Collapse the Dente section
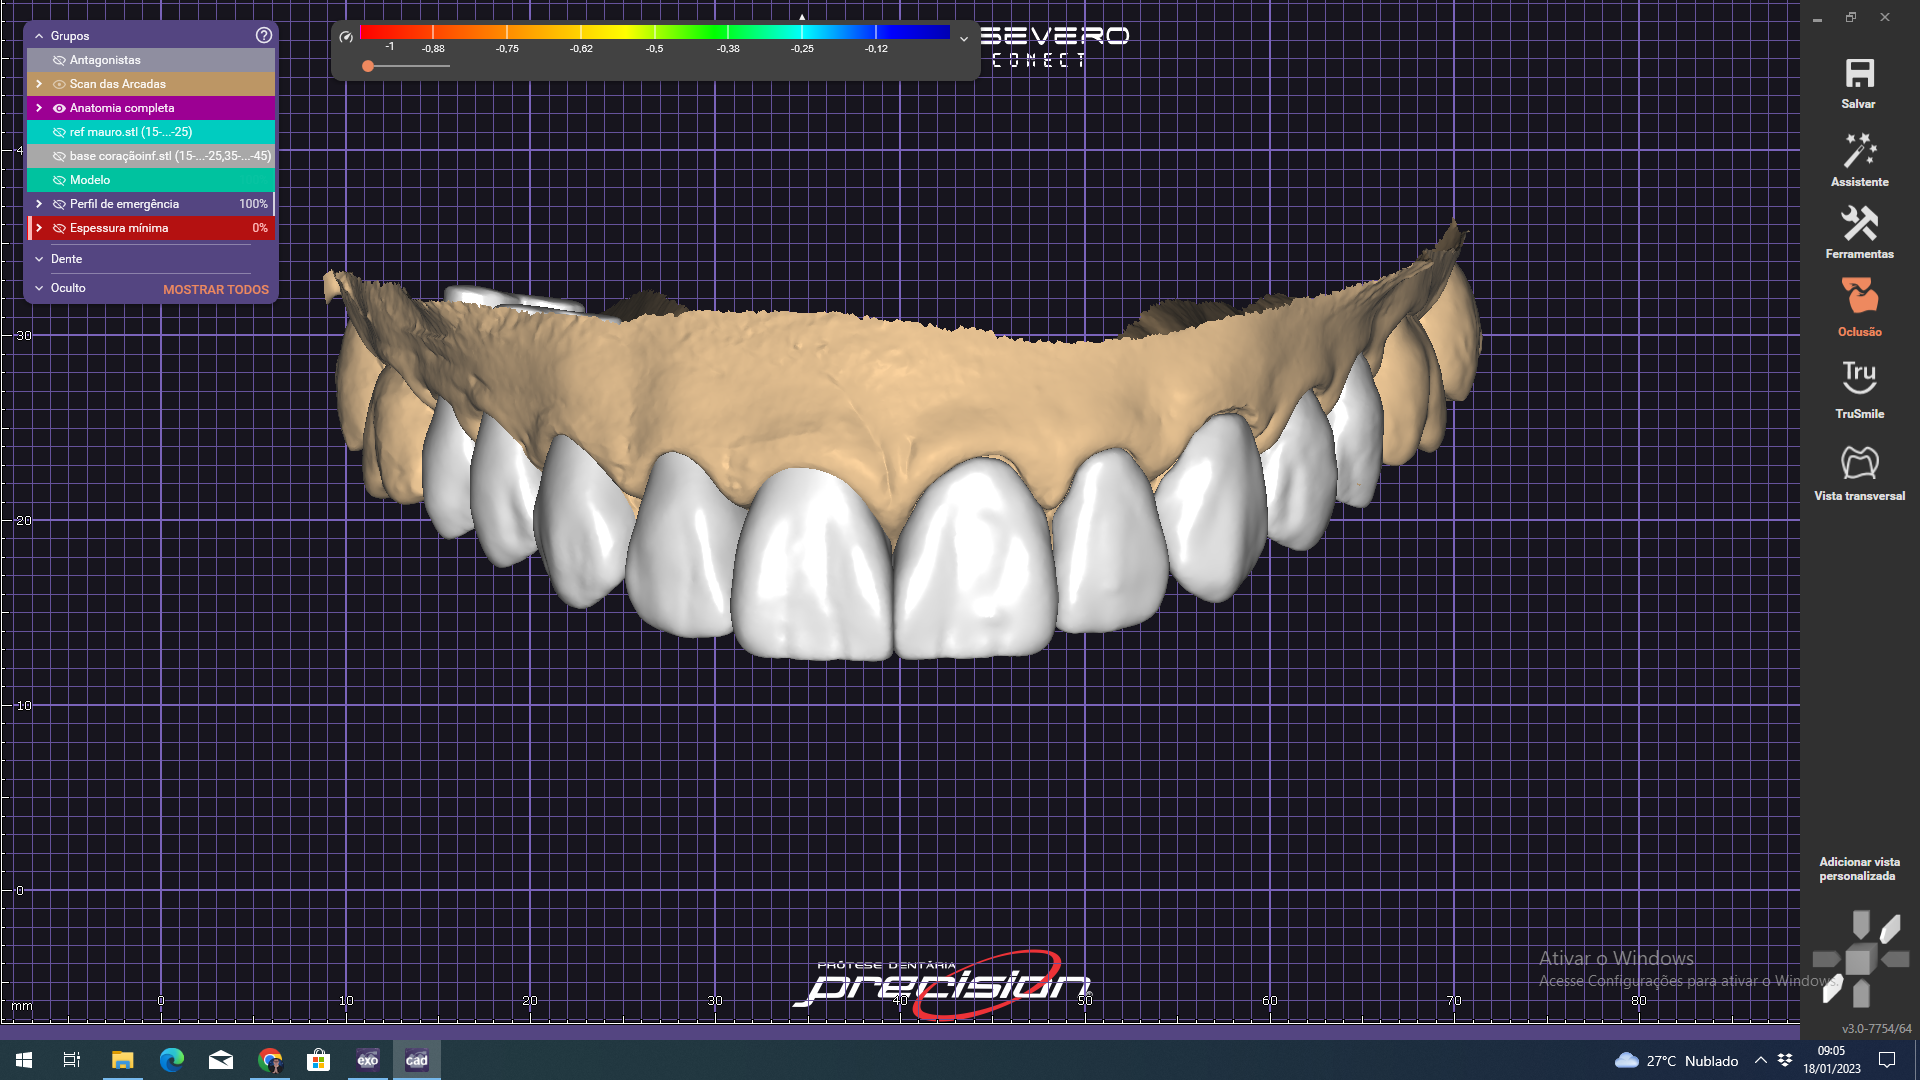 point(39,259)
